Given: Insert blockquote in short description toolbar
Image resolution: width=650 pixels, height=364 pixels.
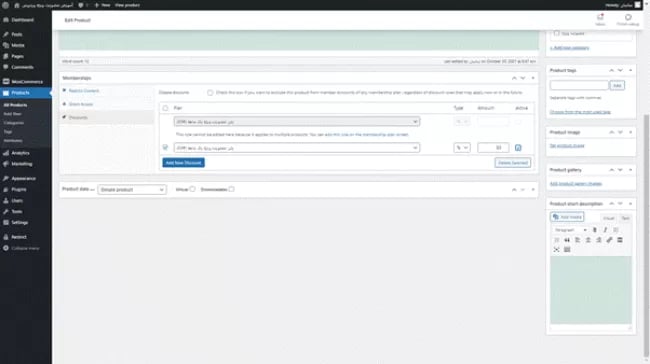Looking at the screenshot, I should [x=567, y=240].
